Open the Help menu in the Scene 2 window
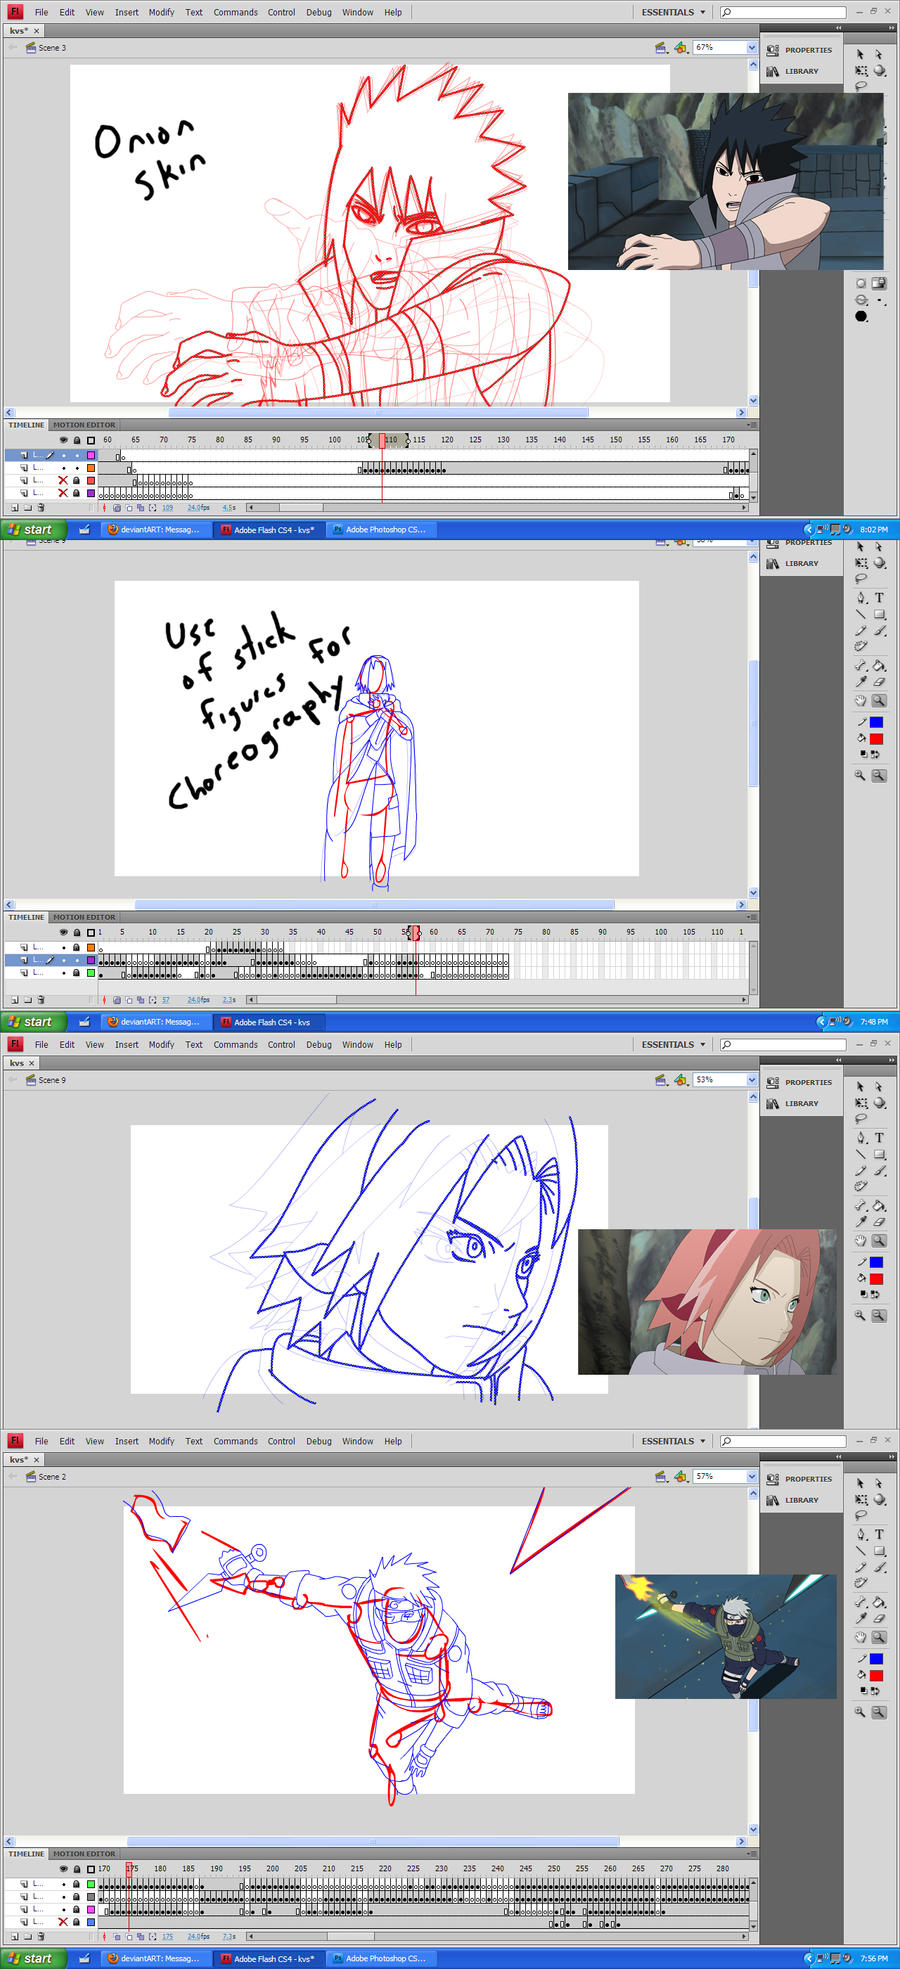 [x=393, y=1441]
